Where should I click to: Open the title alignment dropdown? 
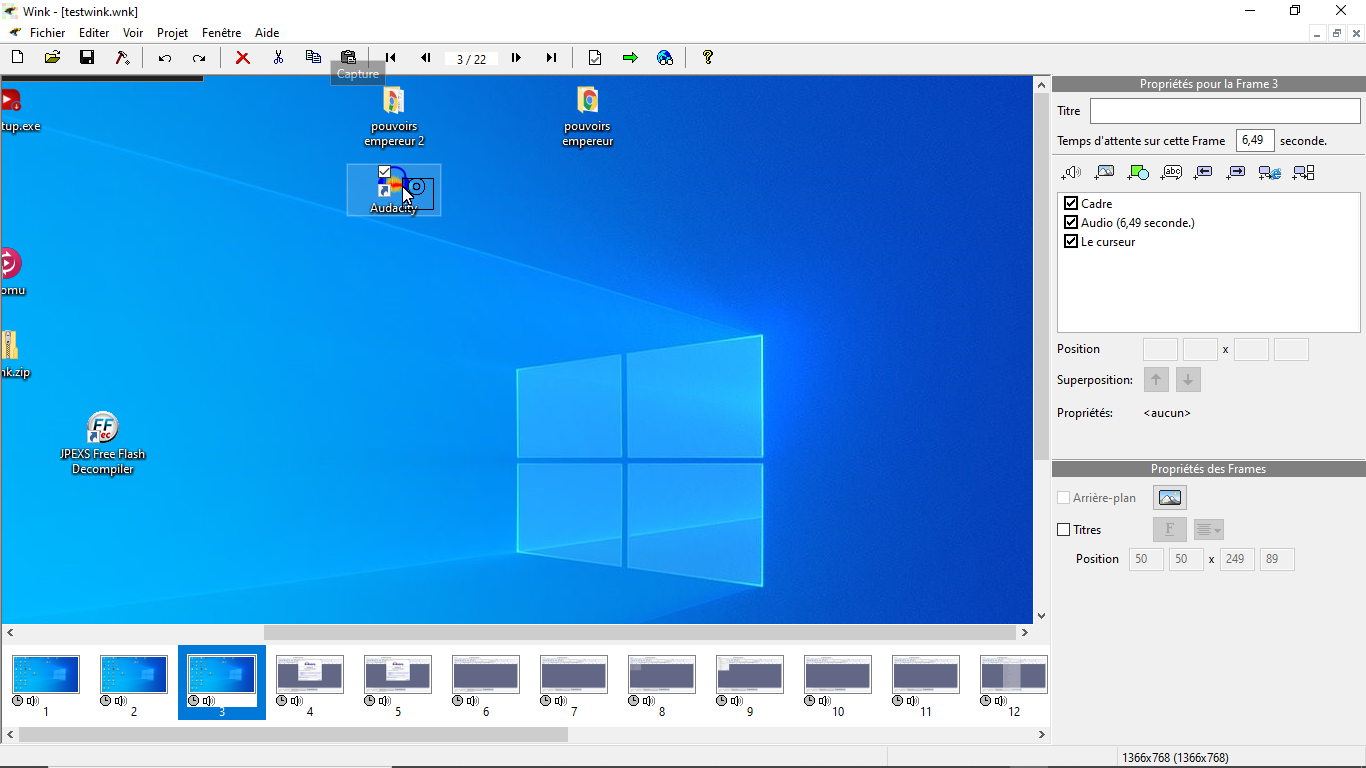coord(1209,530)
